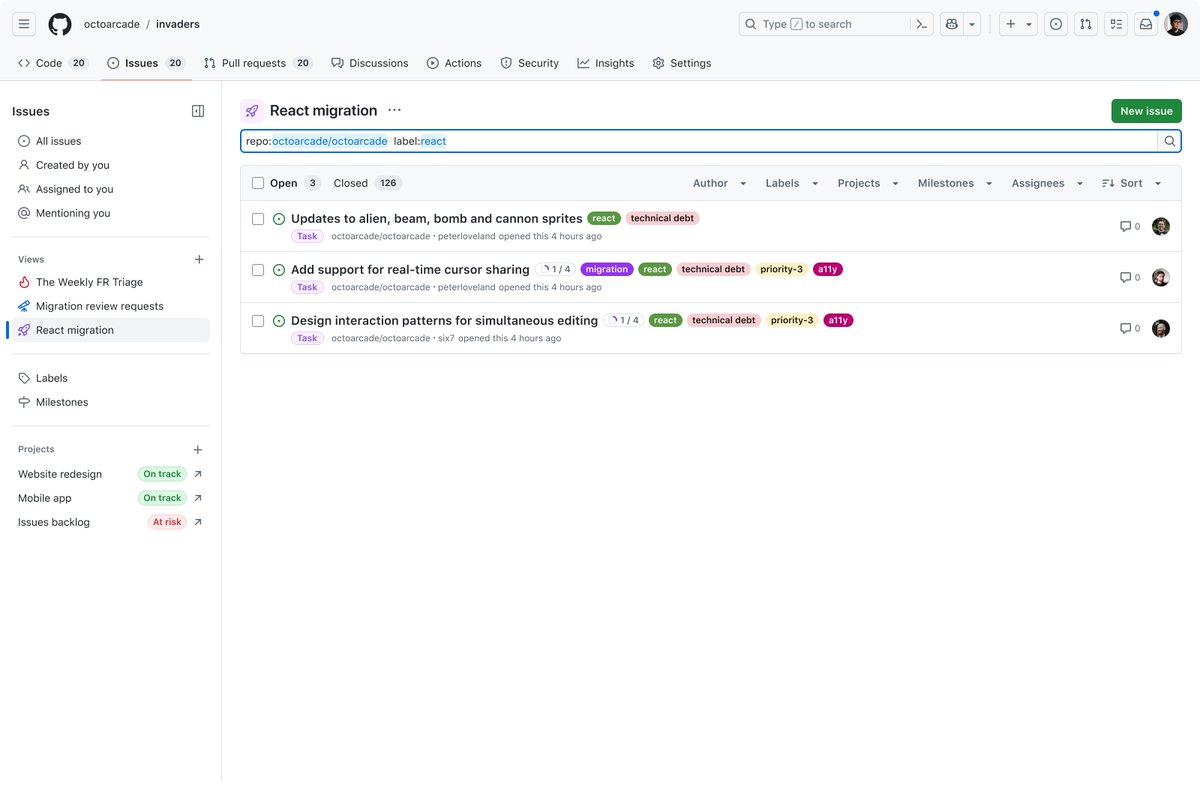
Task: Open 'Updates to alien, beam, bomb and cannon sprites'
Action: tap(436, 218)
